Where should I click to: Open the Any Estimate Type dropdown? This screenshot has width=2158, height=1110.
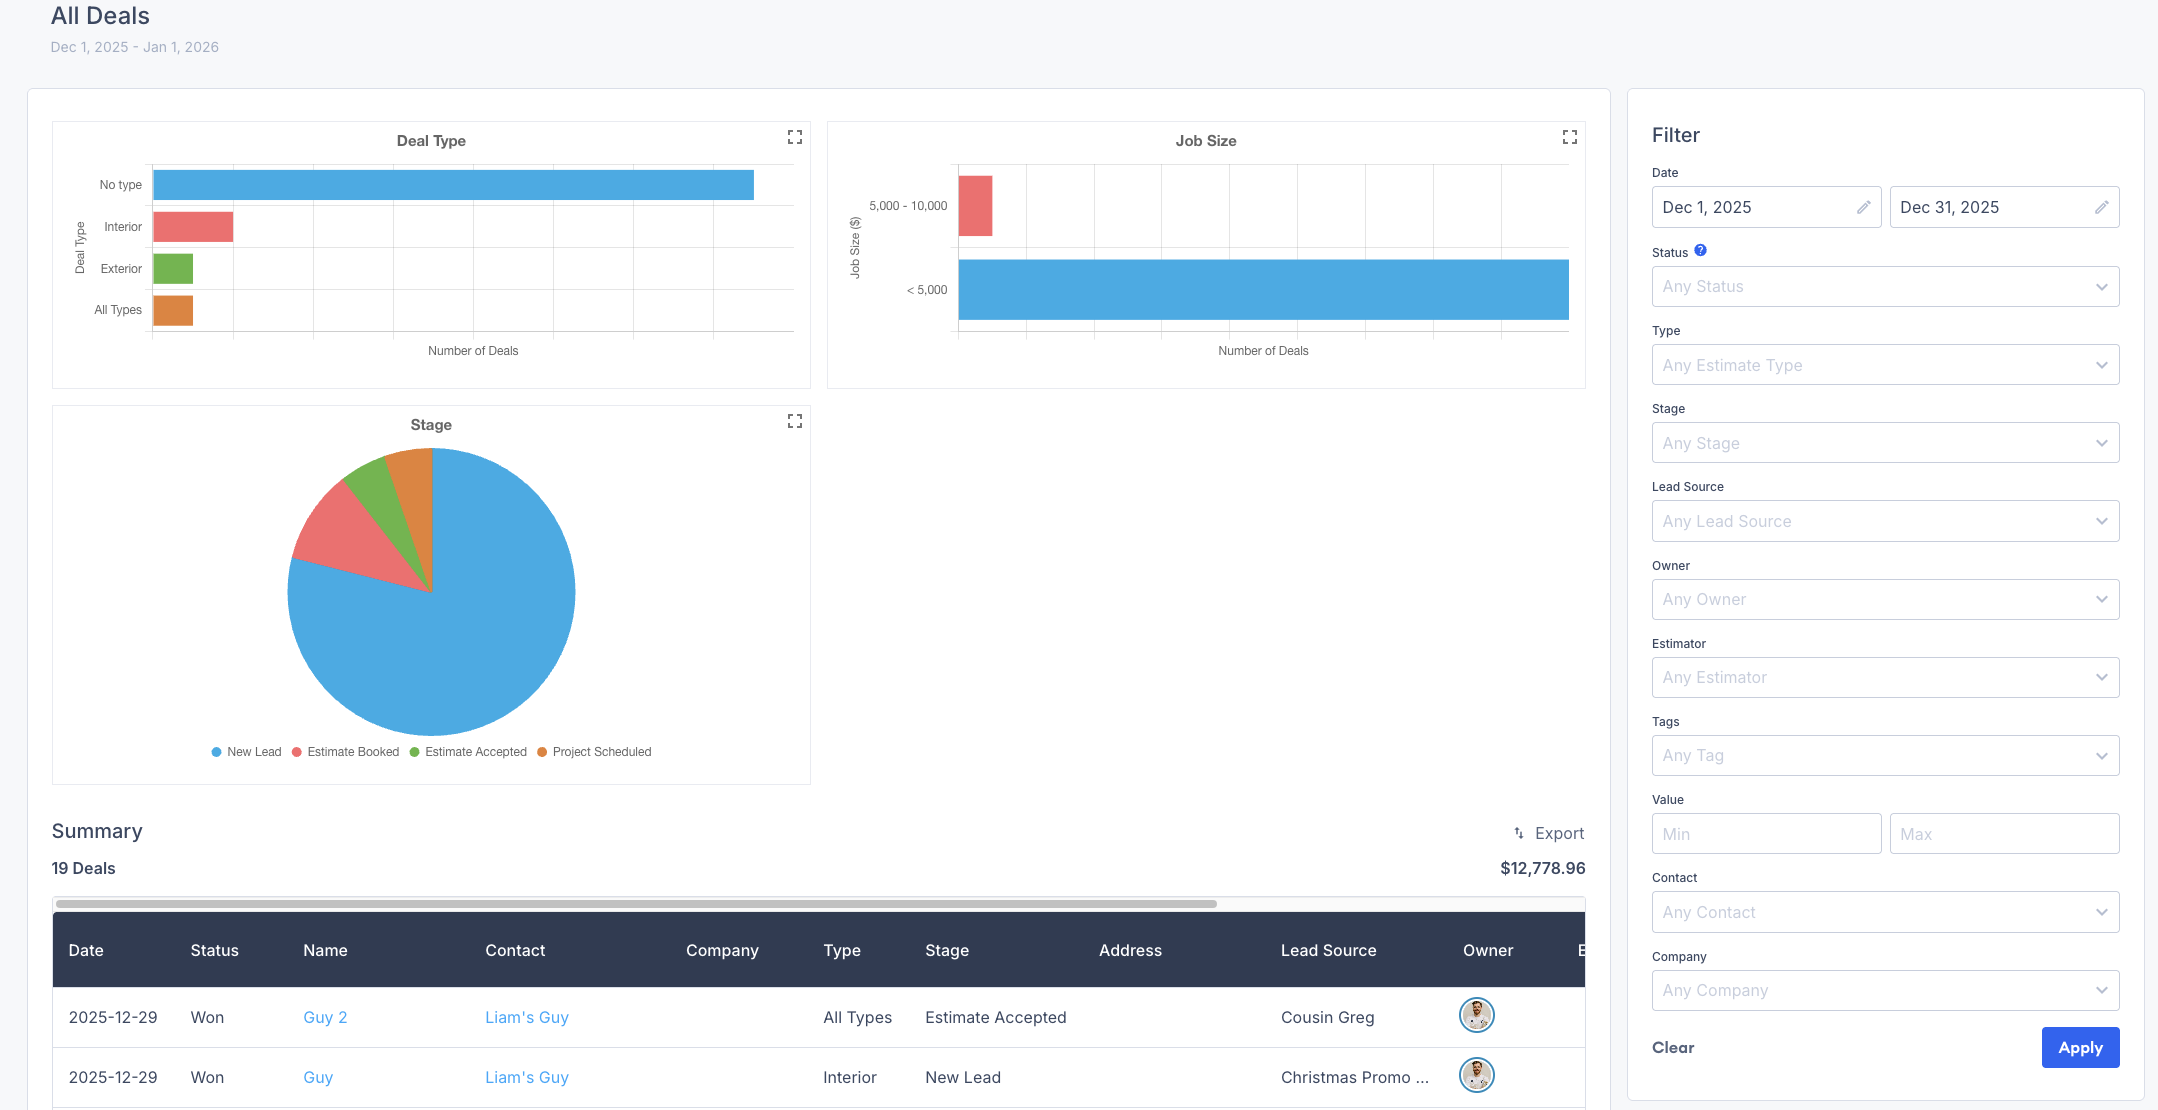click(1885, 365)
